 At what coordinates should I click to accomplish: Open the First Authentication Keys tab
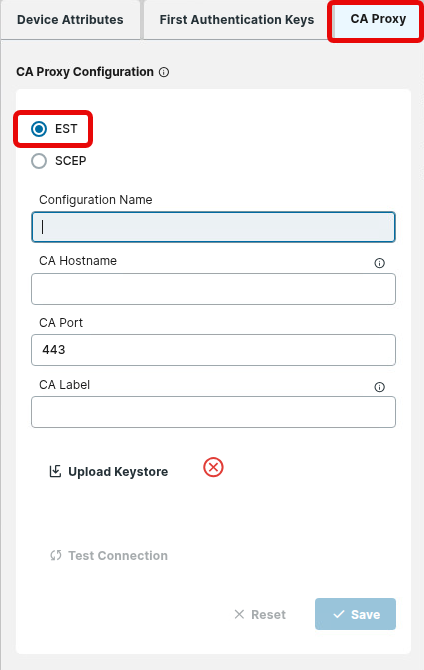click(236, 20)
